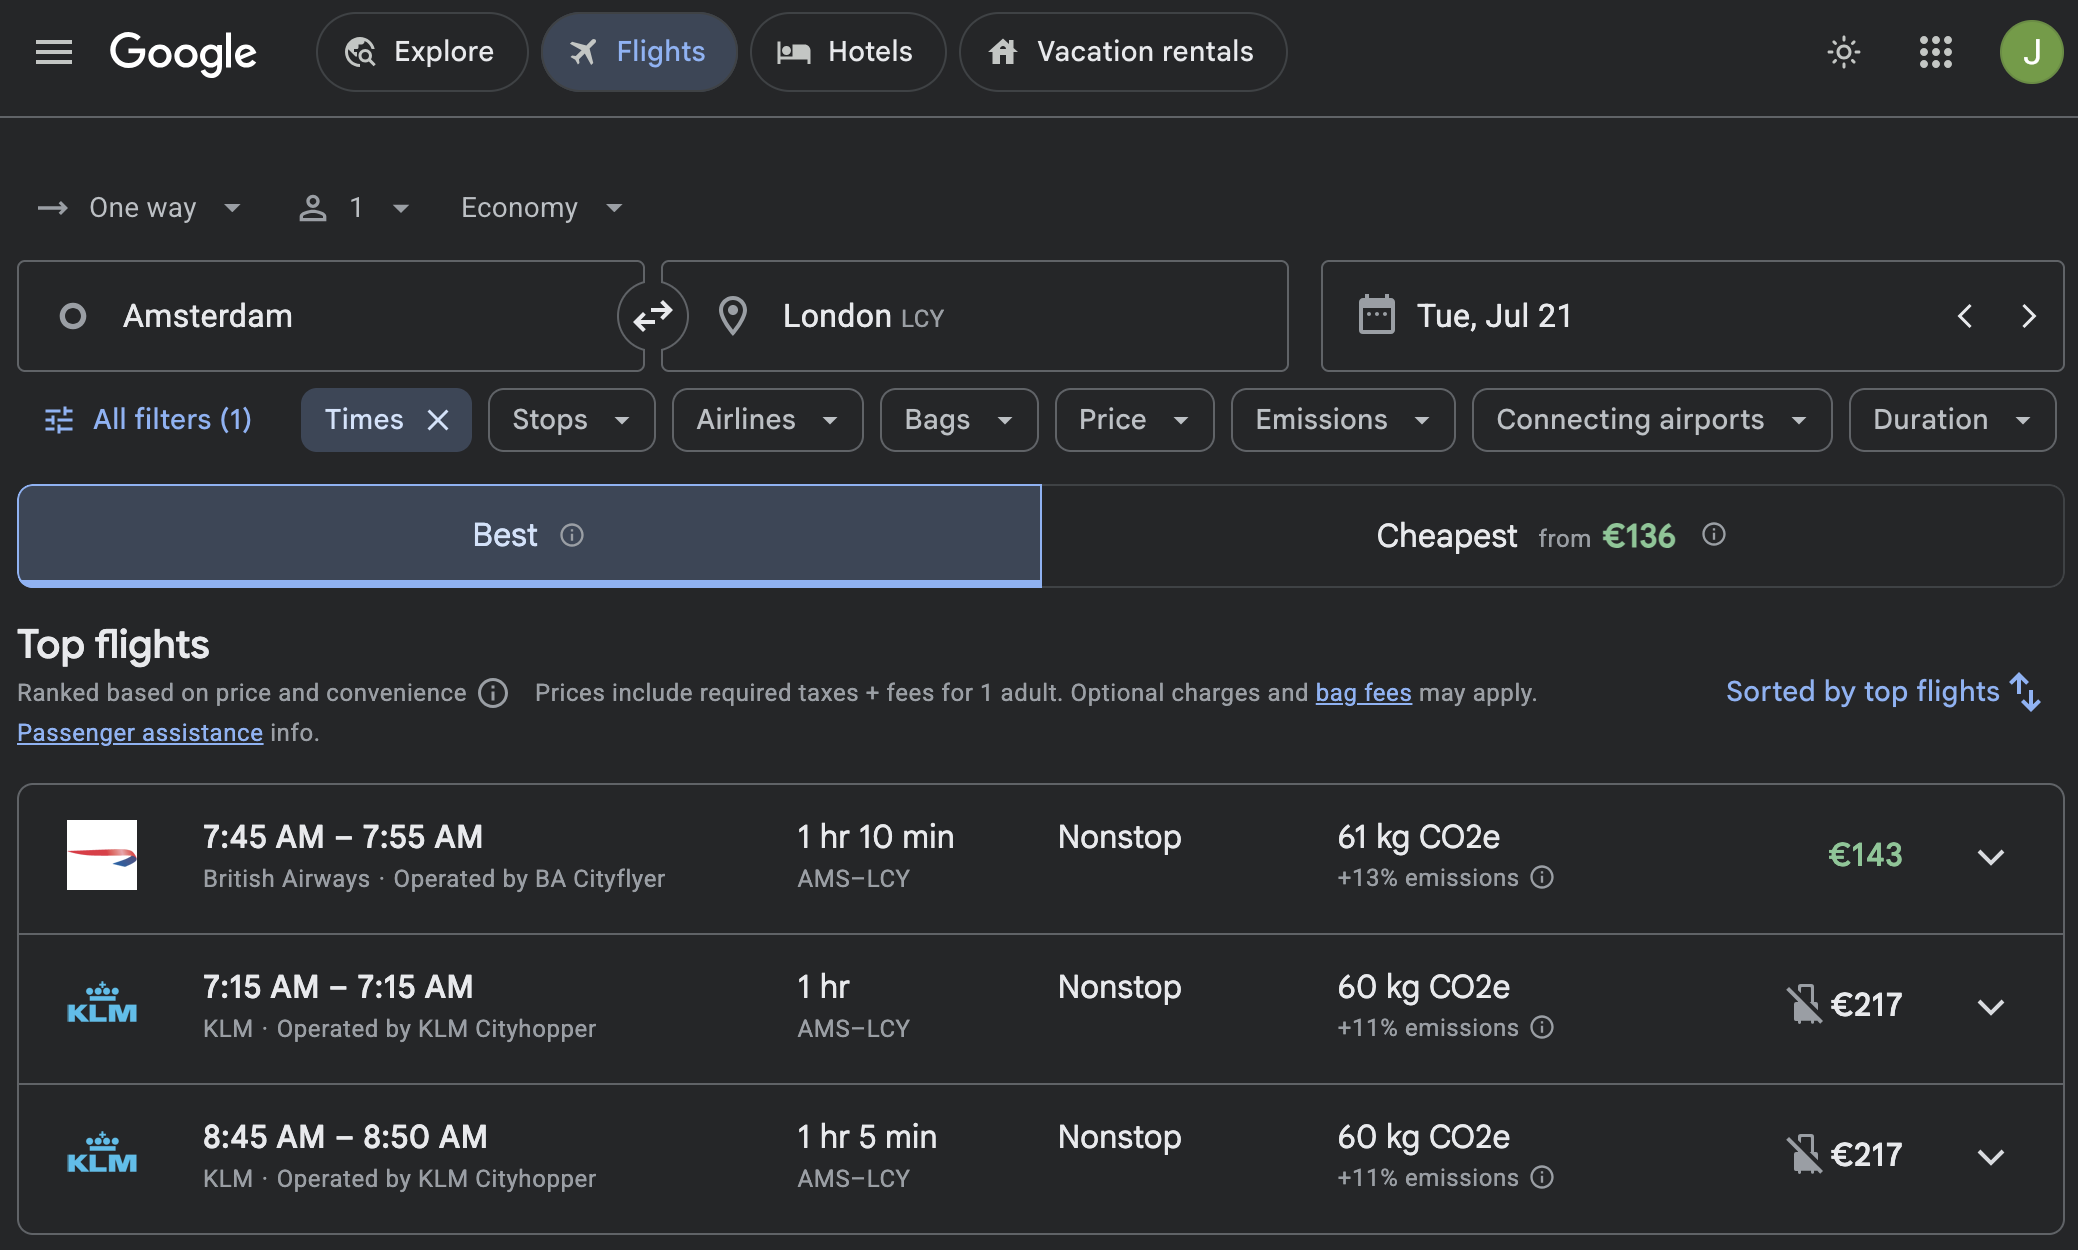View emissions info for British Airways flight

[x=1543, y=878]
